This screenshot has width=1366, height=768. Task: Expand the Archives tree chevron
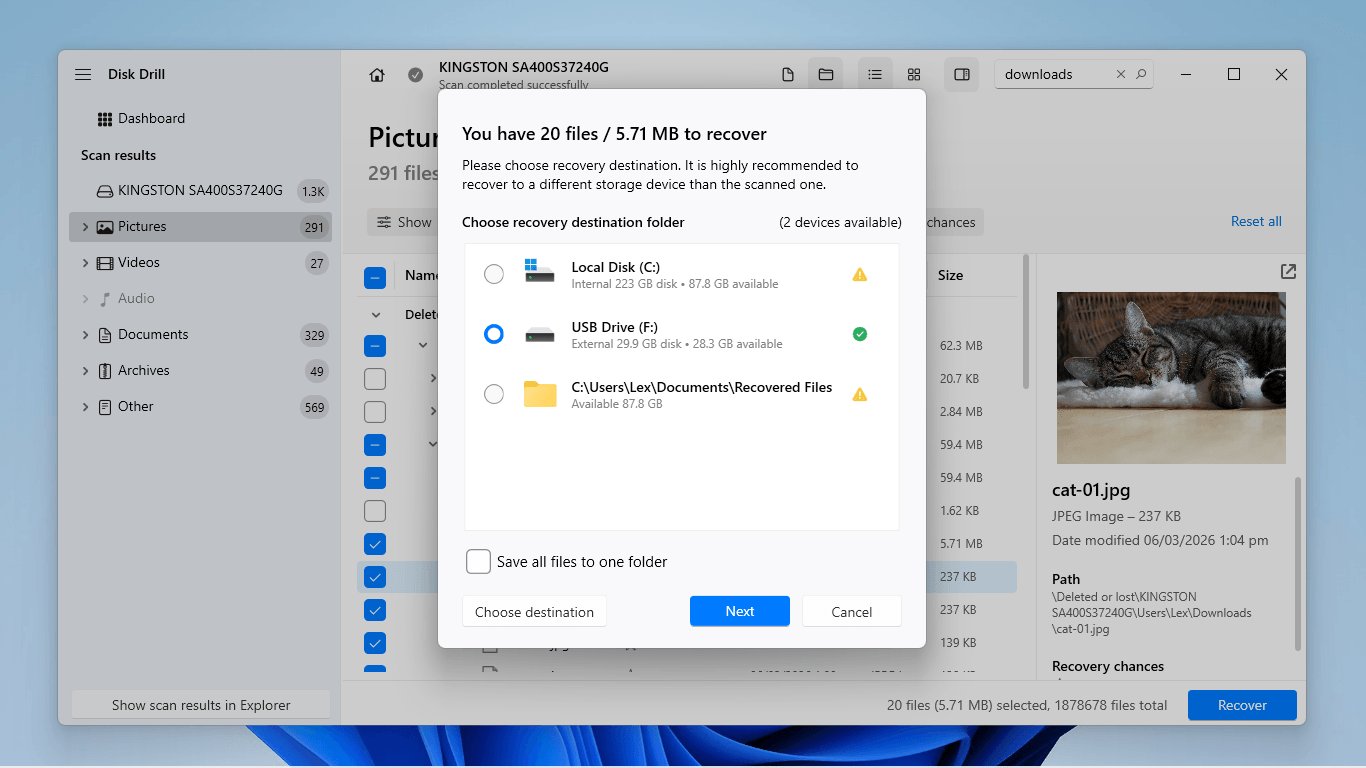tap(85, 371)
